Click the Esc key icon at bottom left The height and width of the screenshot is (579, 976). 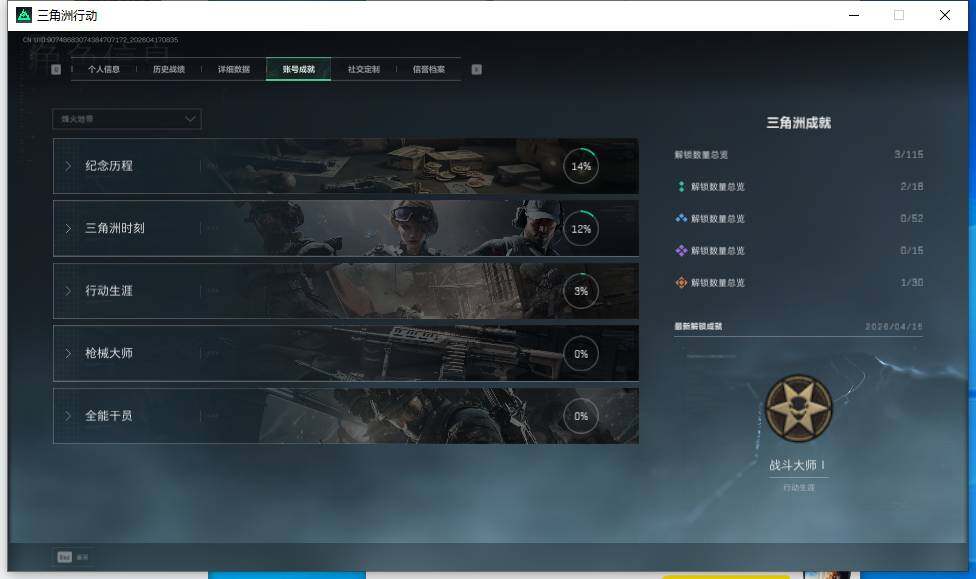[x=65, y=557]
